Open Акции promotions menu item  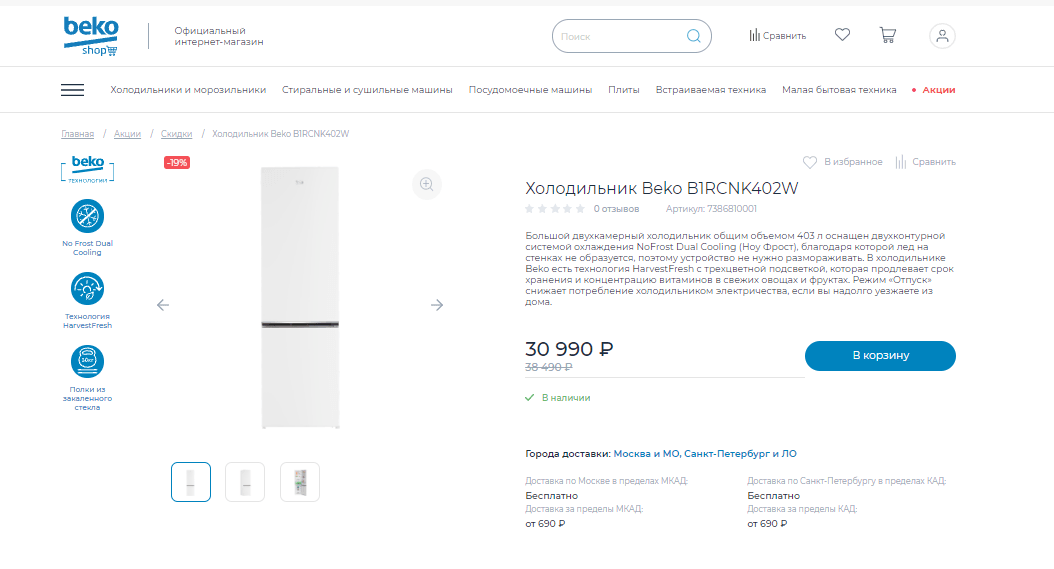(x=938, y=90)
